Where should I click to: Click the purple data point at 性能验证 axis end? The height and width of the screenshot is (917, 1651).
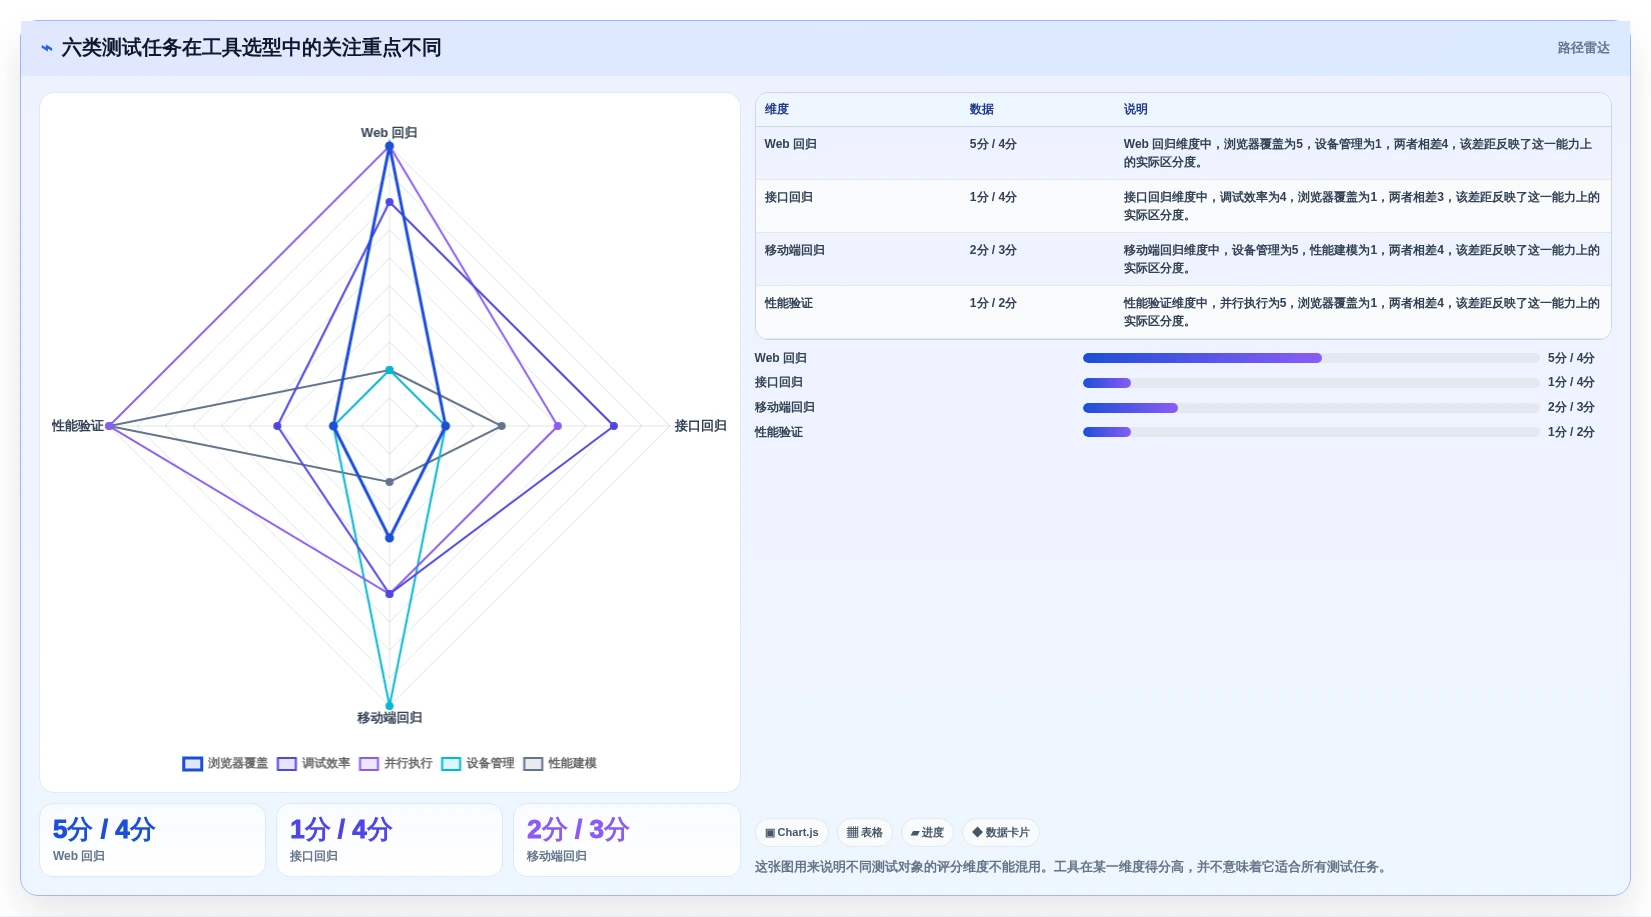(110, 426)
